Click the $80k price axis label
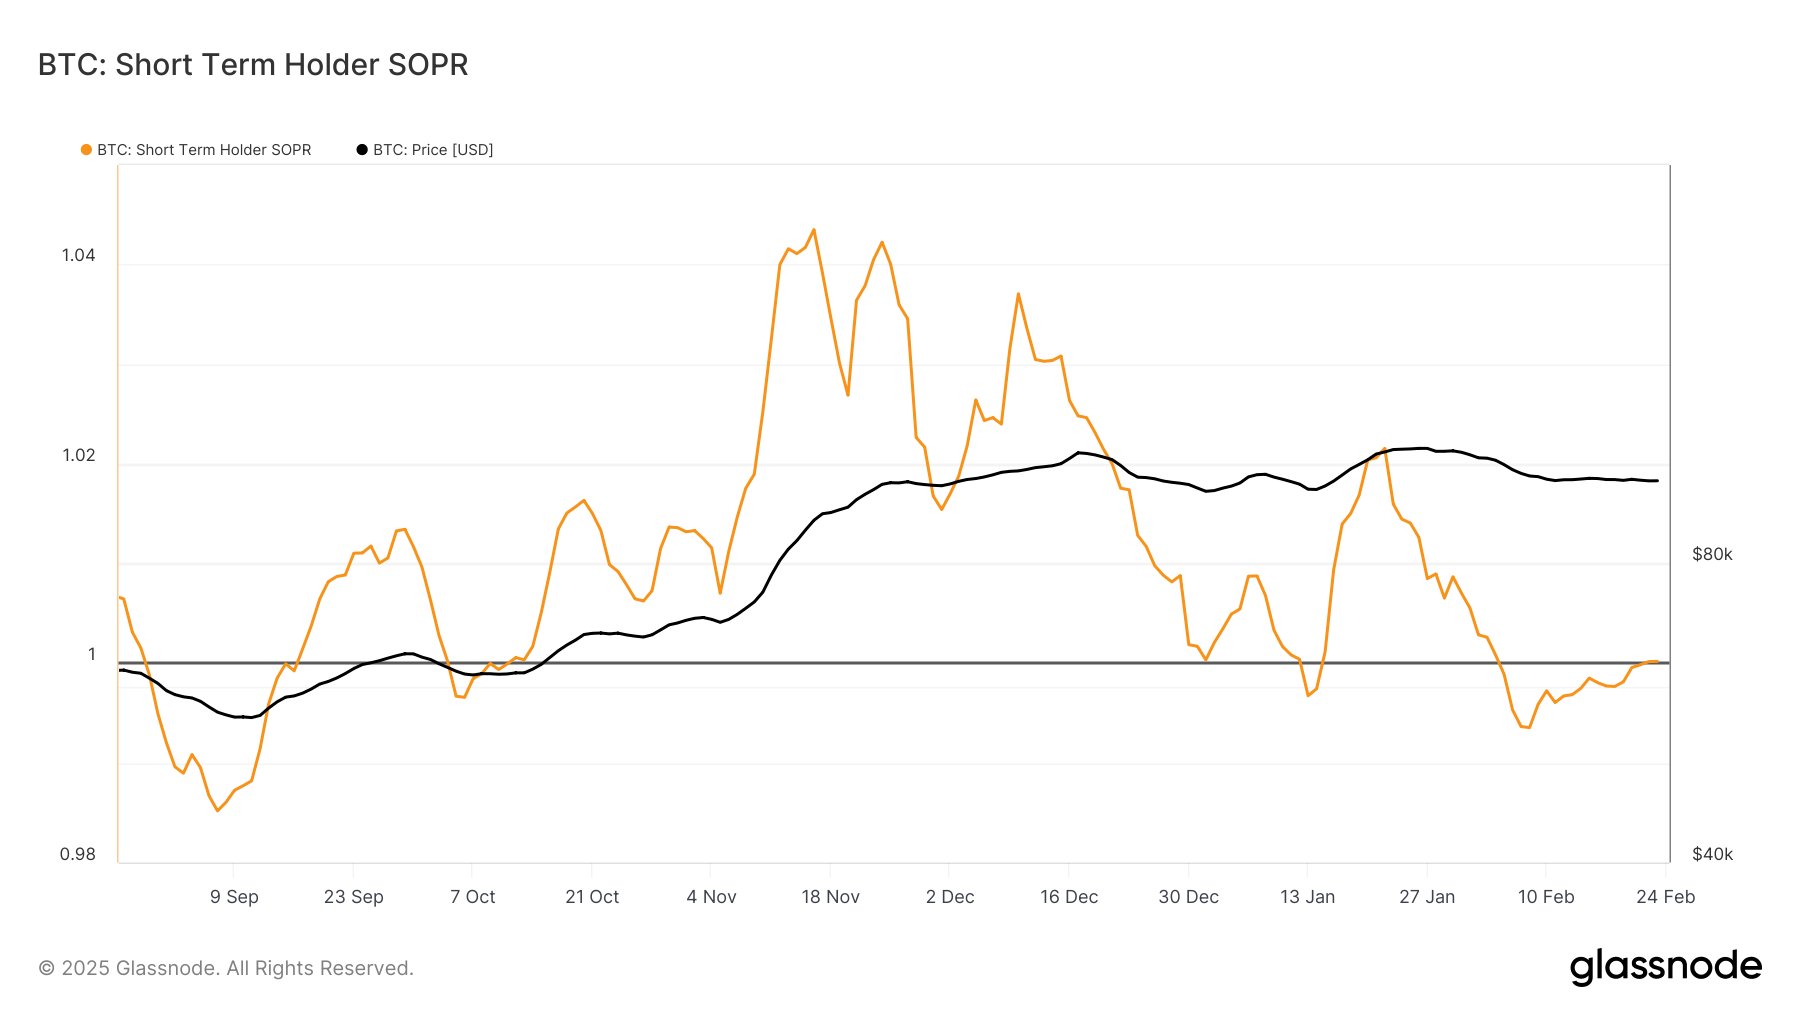This screenshot has width=1800, height=1013. point(1712,555)
